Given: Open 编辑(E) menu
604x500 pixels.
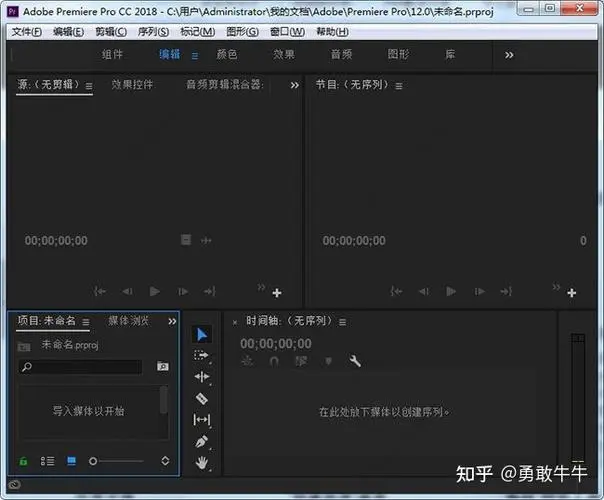Looking at the screenshot, I should [69, 32].
